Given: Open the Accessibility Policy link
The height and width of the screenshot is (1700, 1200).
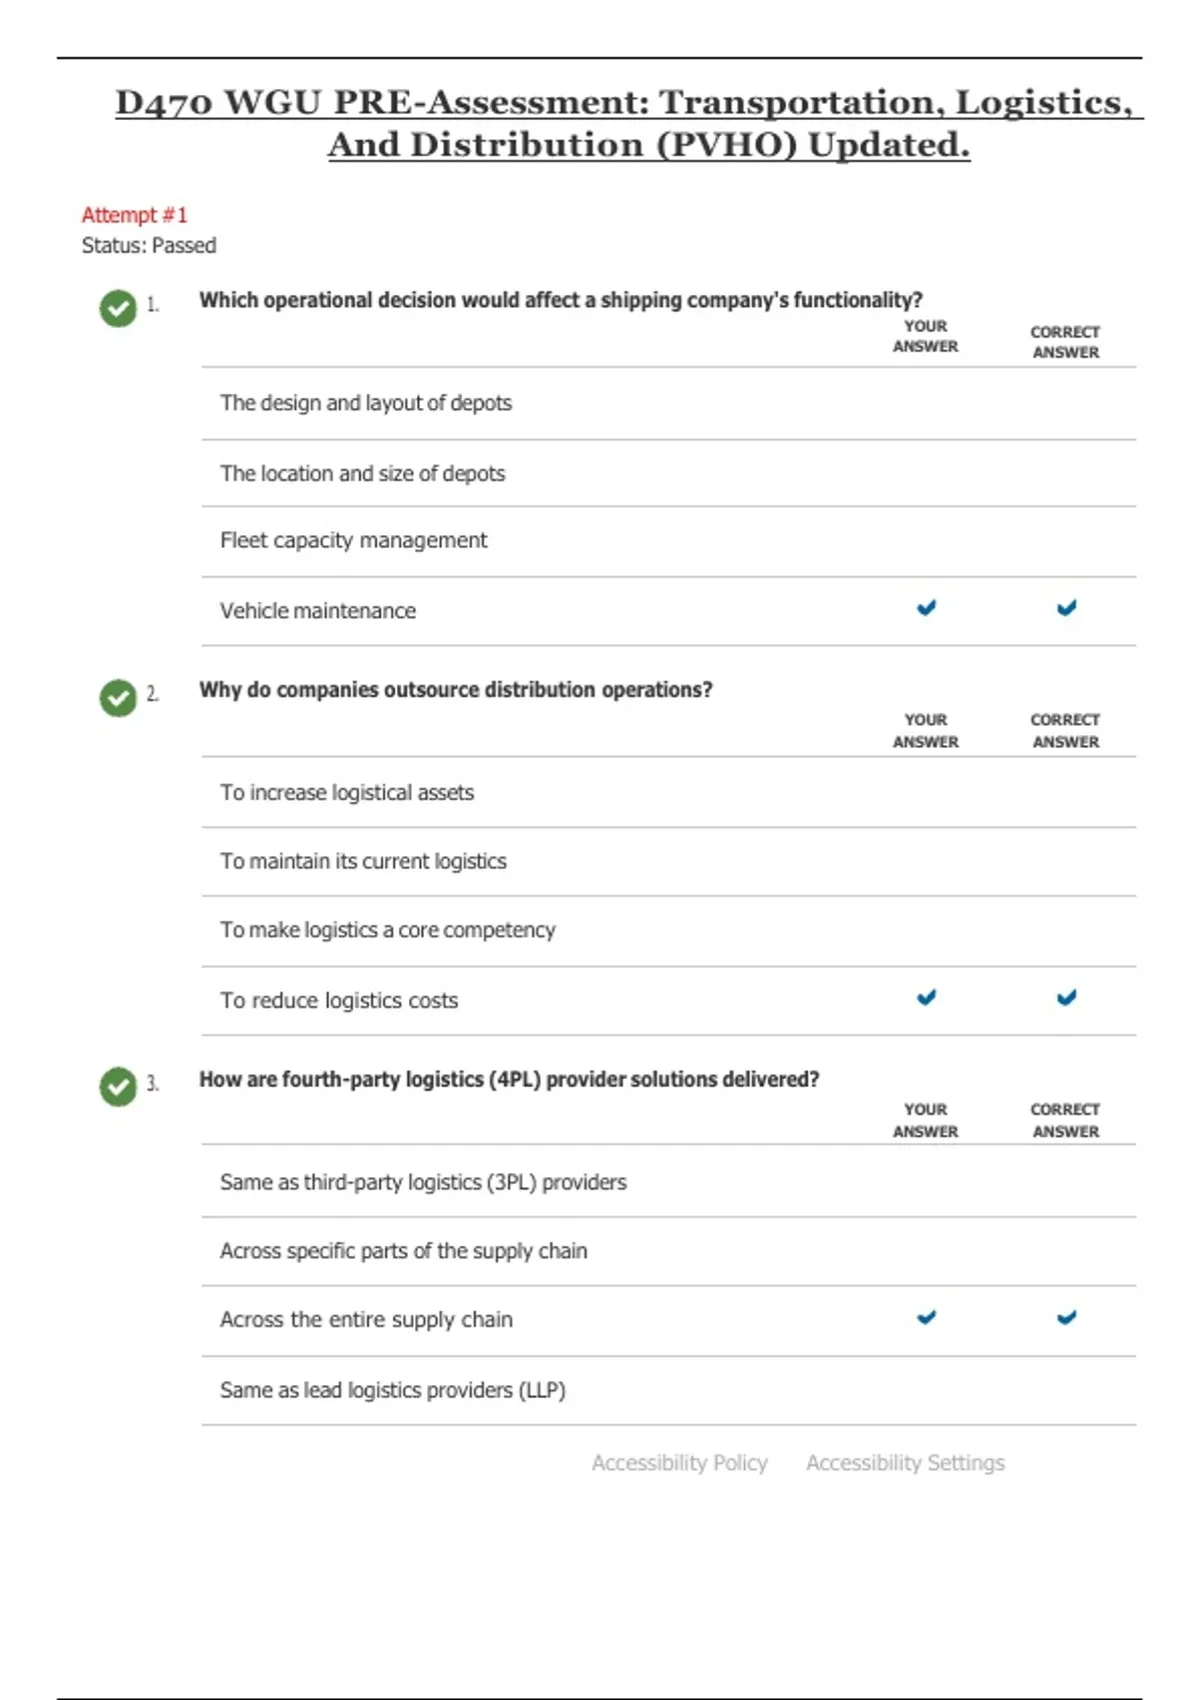Looking at the screenshot, I should [679, 1463].
